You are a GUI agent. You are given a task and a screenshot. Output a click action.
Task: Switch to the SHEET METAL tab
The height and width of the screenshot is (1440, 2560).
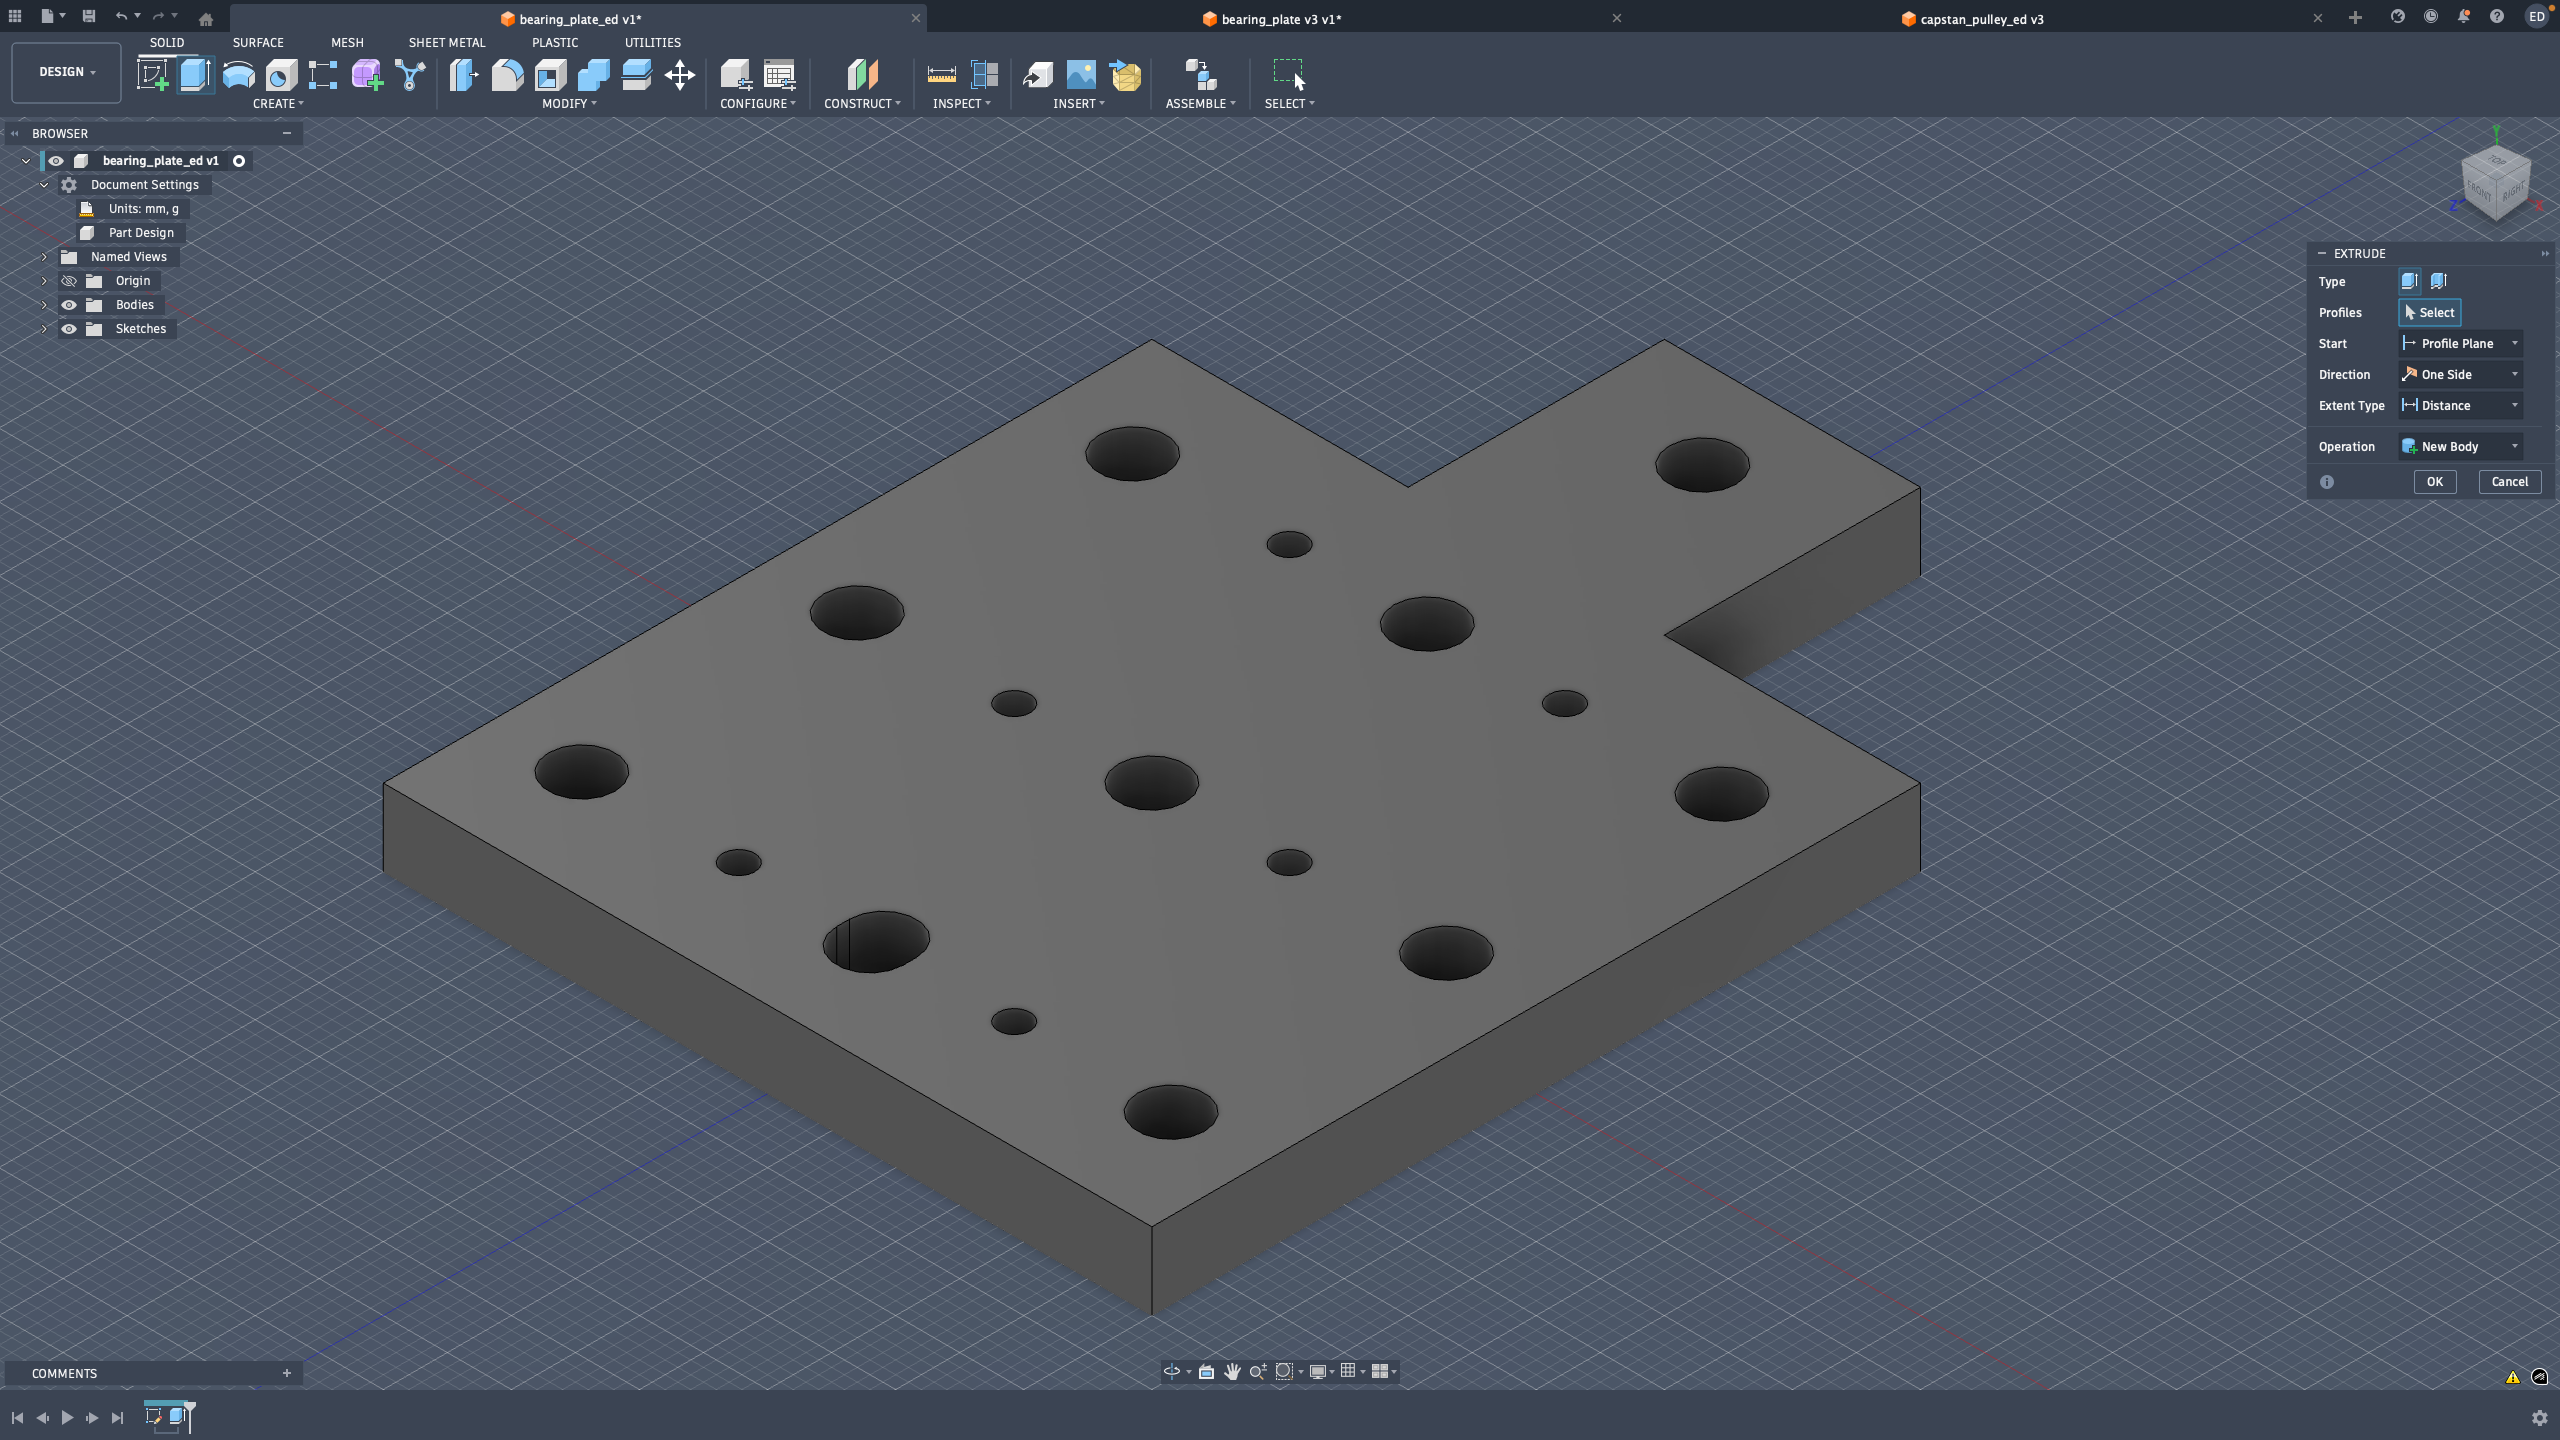446,42
